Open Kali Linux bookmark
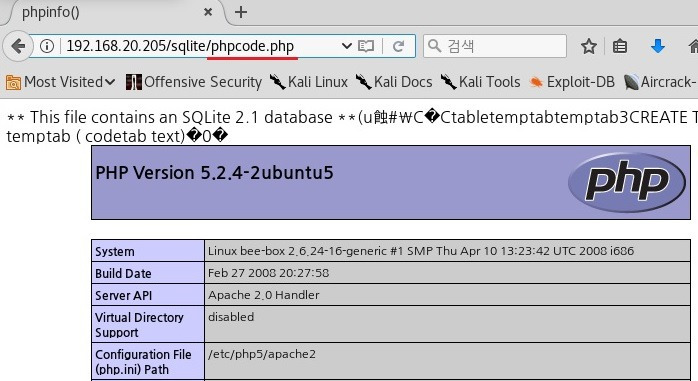The width and height of the screenshot is (698, 381). [308, 82]
